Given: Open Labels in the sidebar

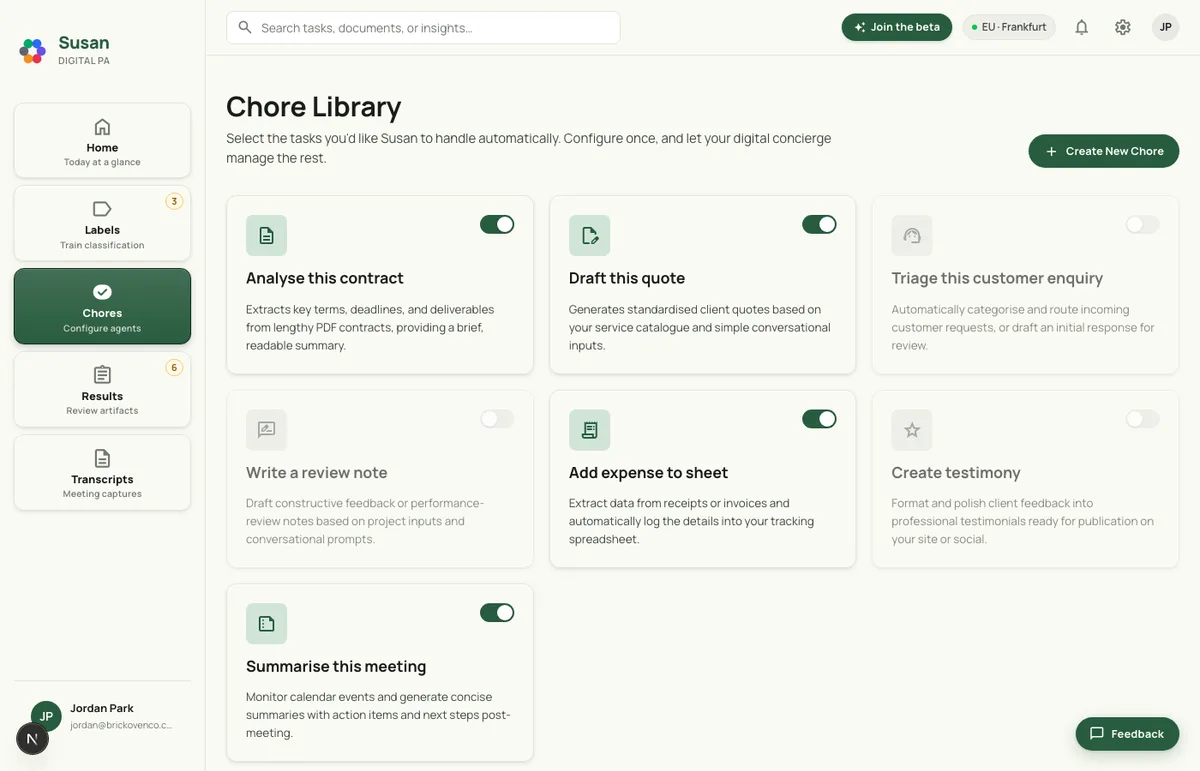Looking at the screenshot, I should pyautogui.click(x=102, y=224).
